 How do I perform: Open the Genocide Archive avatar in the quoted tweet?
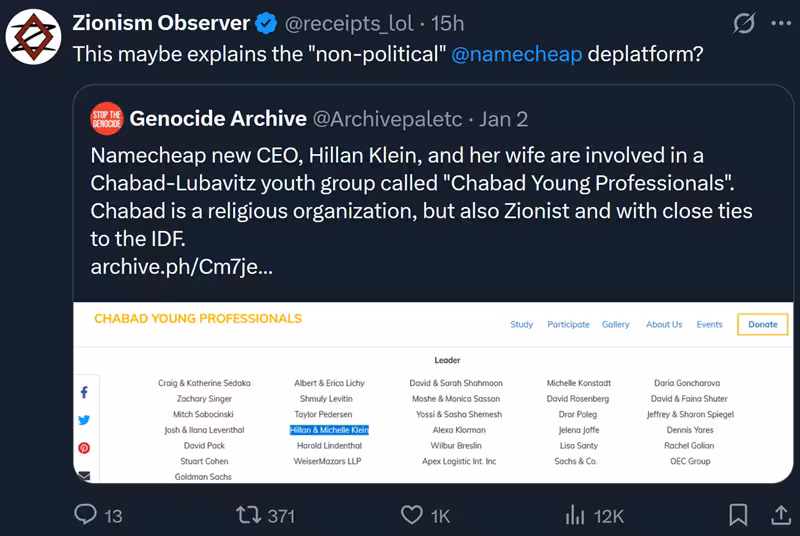105,119
